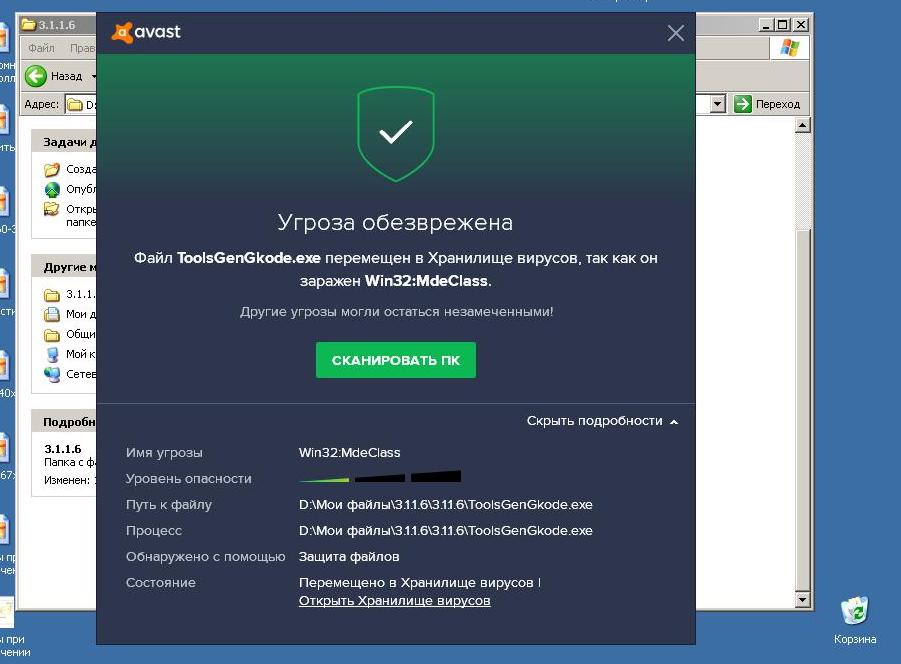Click the Windows flag logo in Explorer
The width and height of the screenshot is (901, 664).
coord(790,48)
